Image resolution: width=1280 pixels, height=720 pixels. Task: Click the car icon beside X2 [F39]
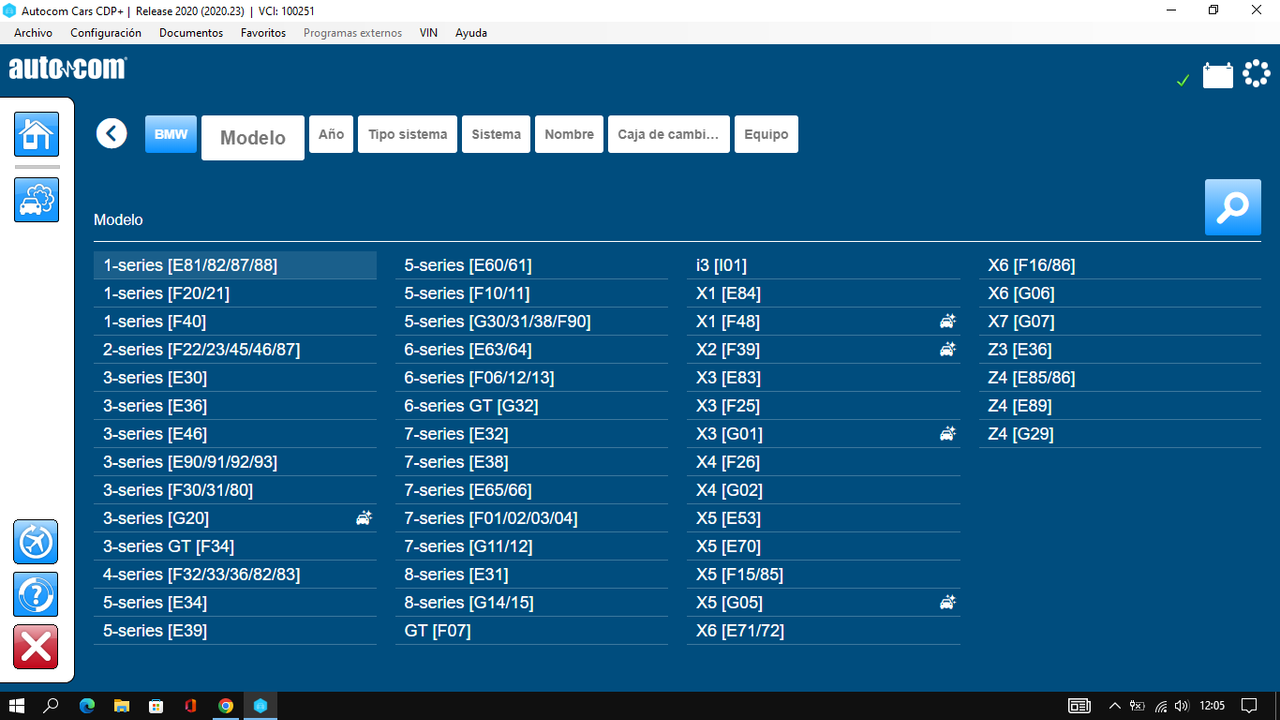947,349
